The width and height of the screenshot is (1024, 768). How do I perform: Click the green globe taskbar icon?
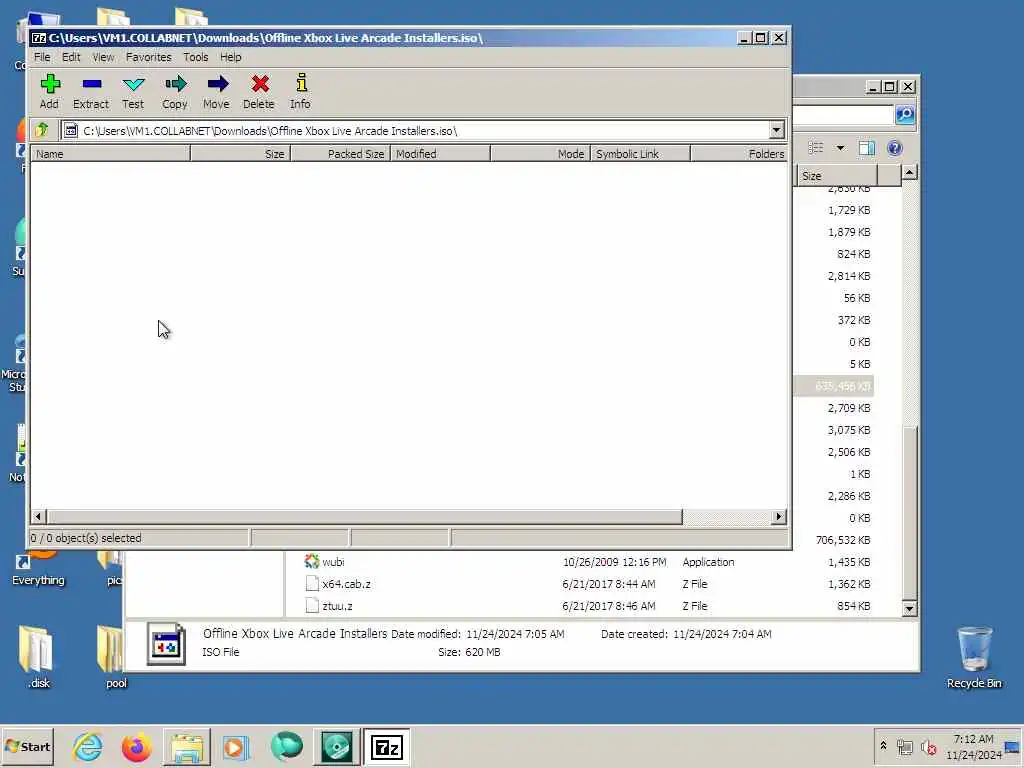(286, 746)
